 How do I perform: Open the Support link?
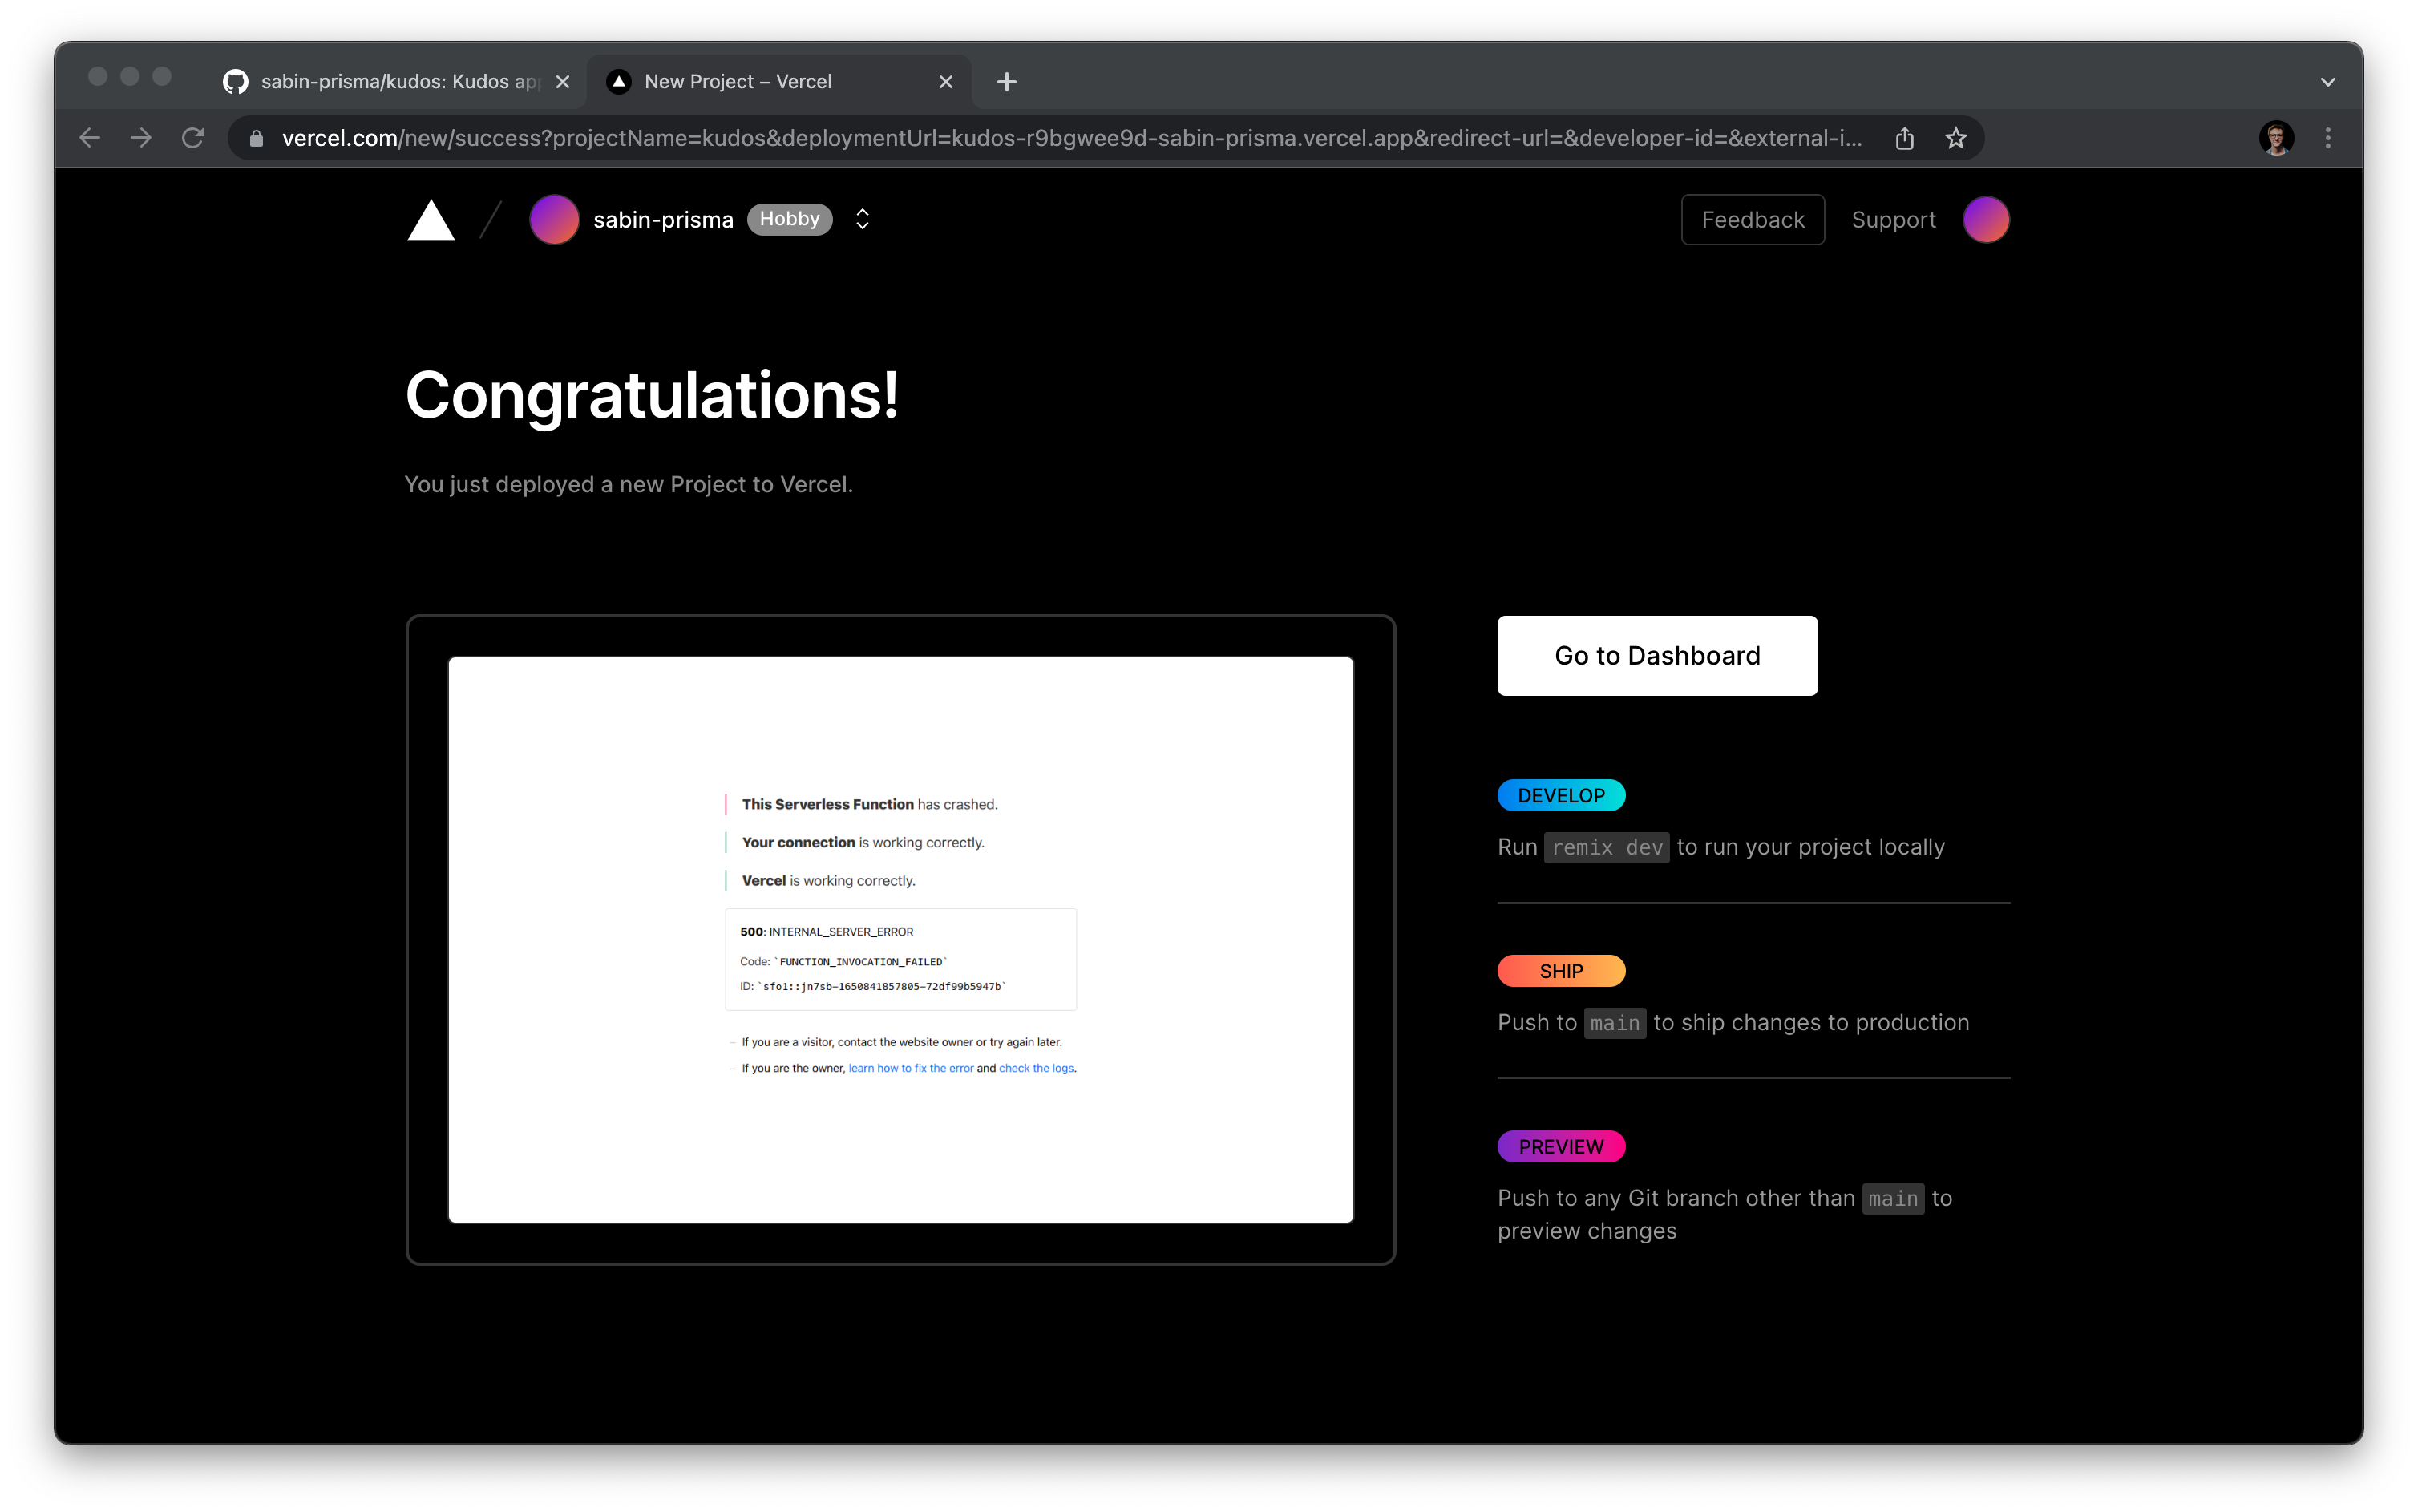tap(1893, 220)
